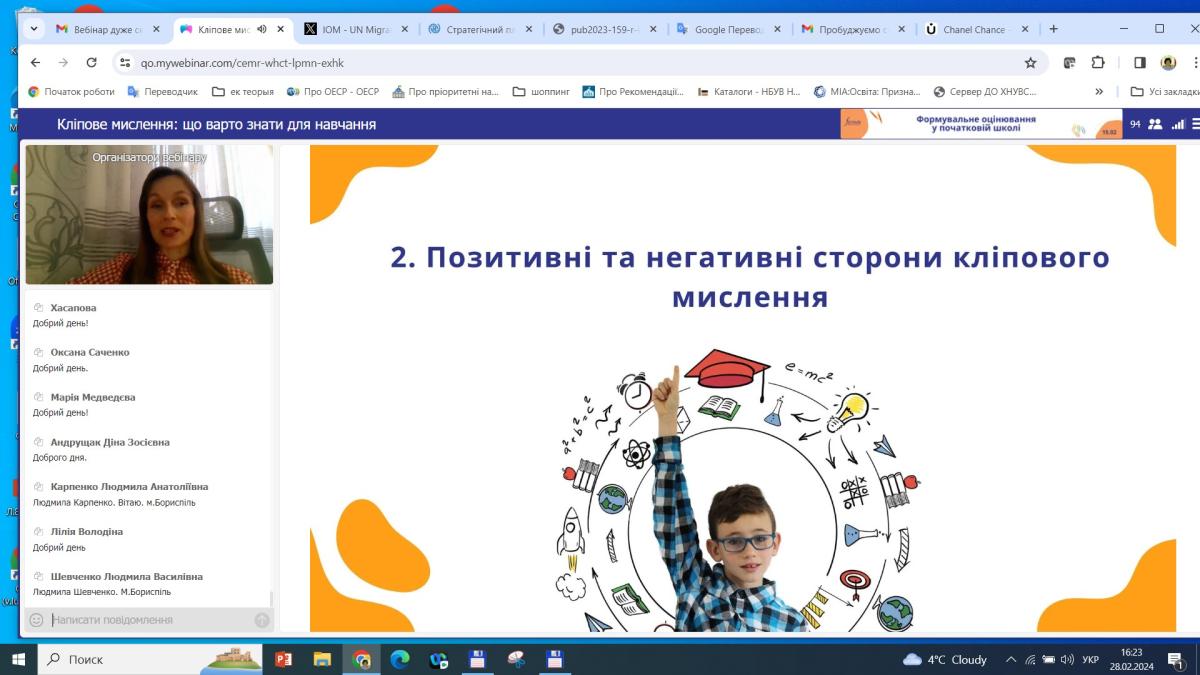The image size is (1200, 675).
Task: Bookmark this page with the star icon
Action: 1030,62
